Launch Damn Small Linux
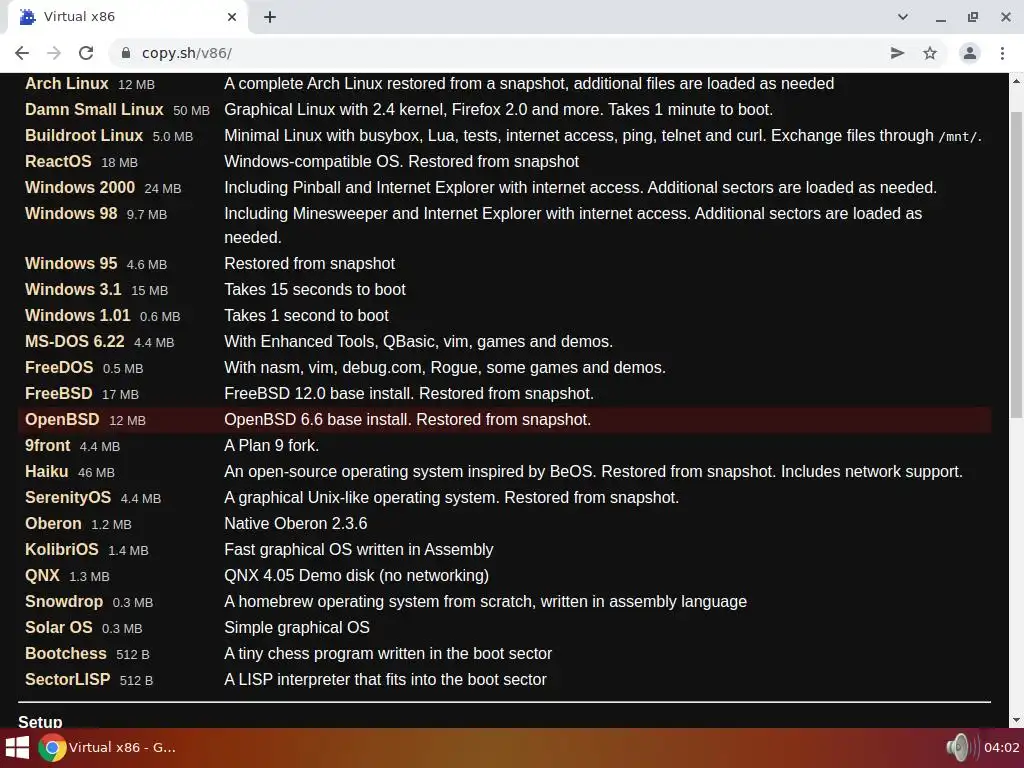Viewport: 1024px width, 768px height. tap(94, 109)
